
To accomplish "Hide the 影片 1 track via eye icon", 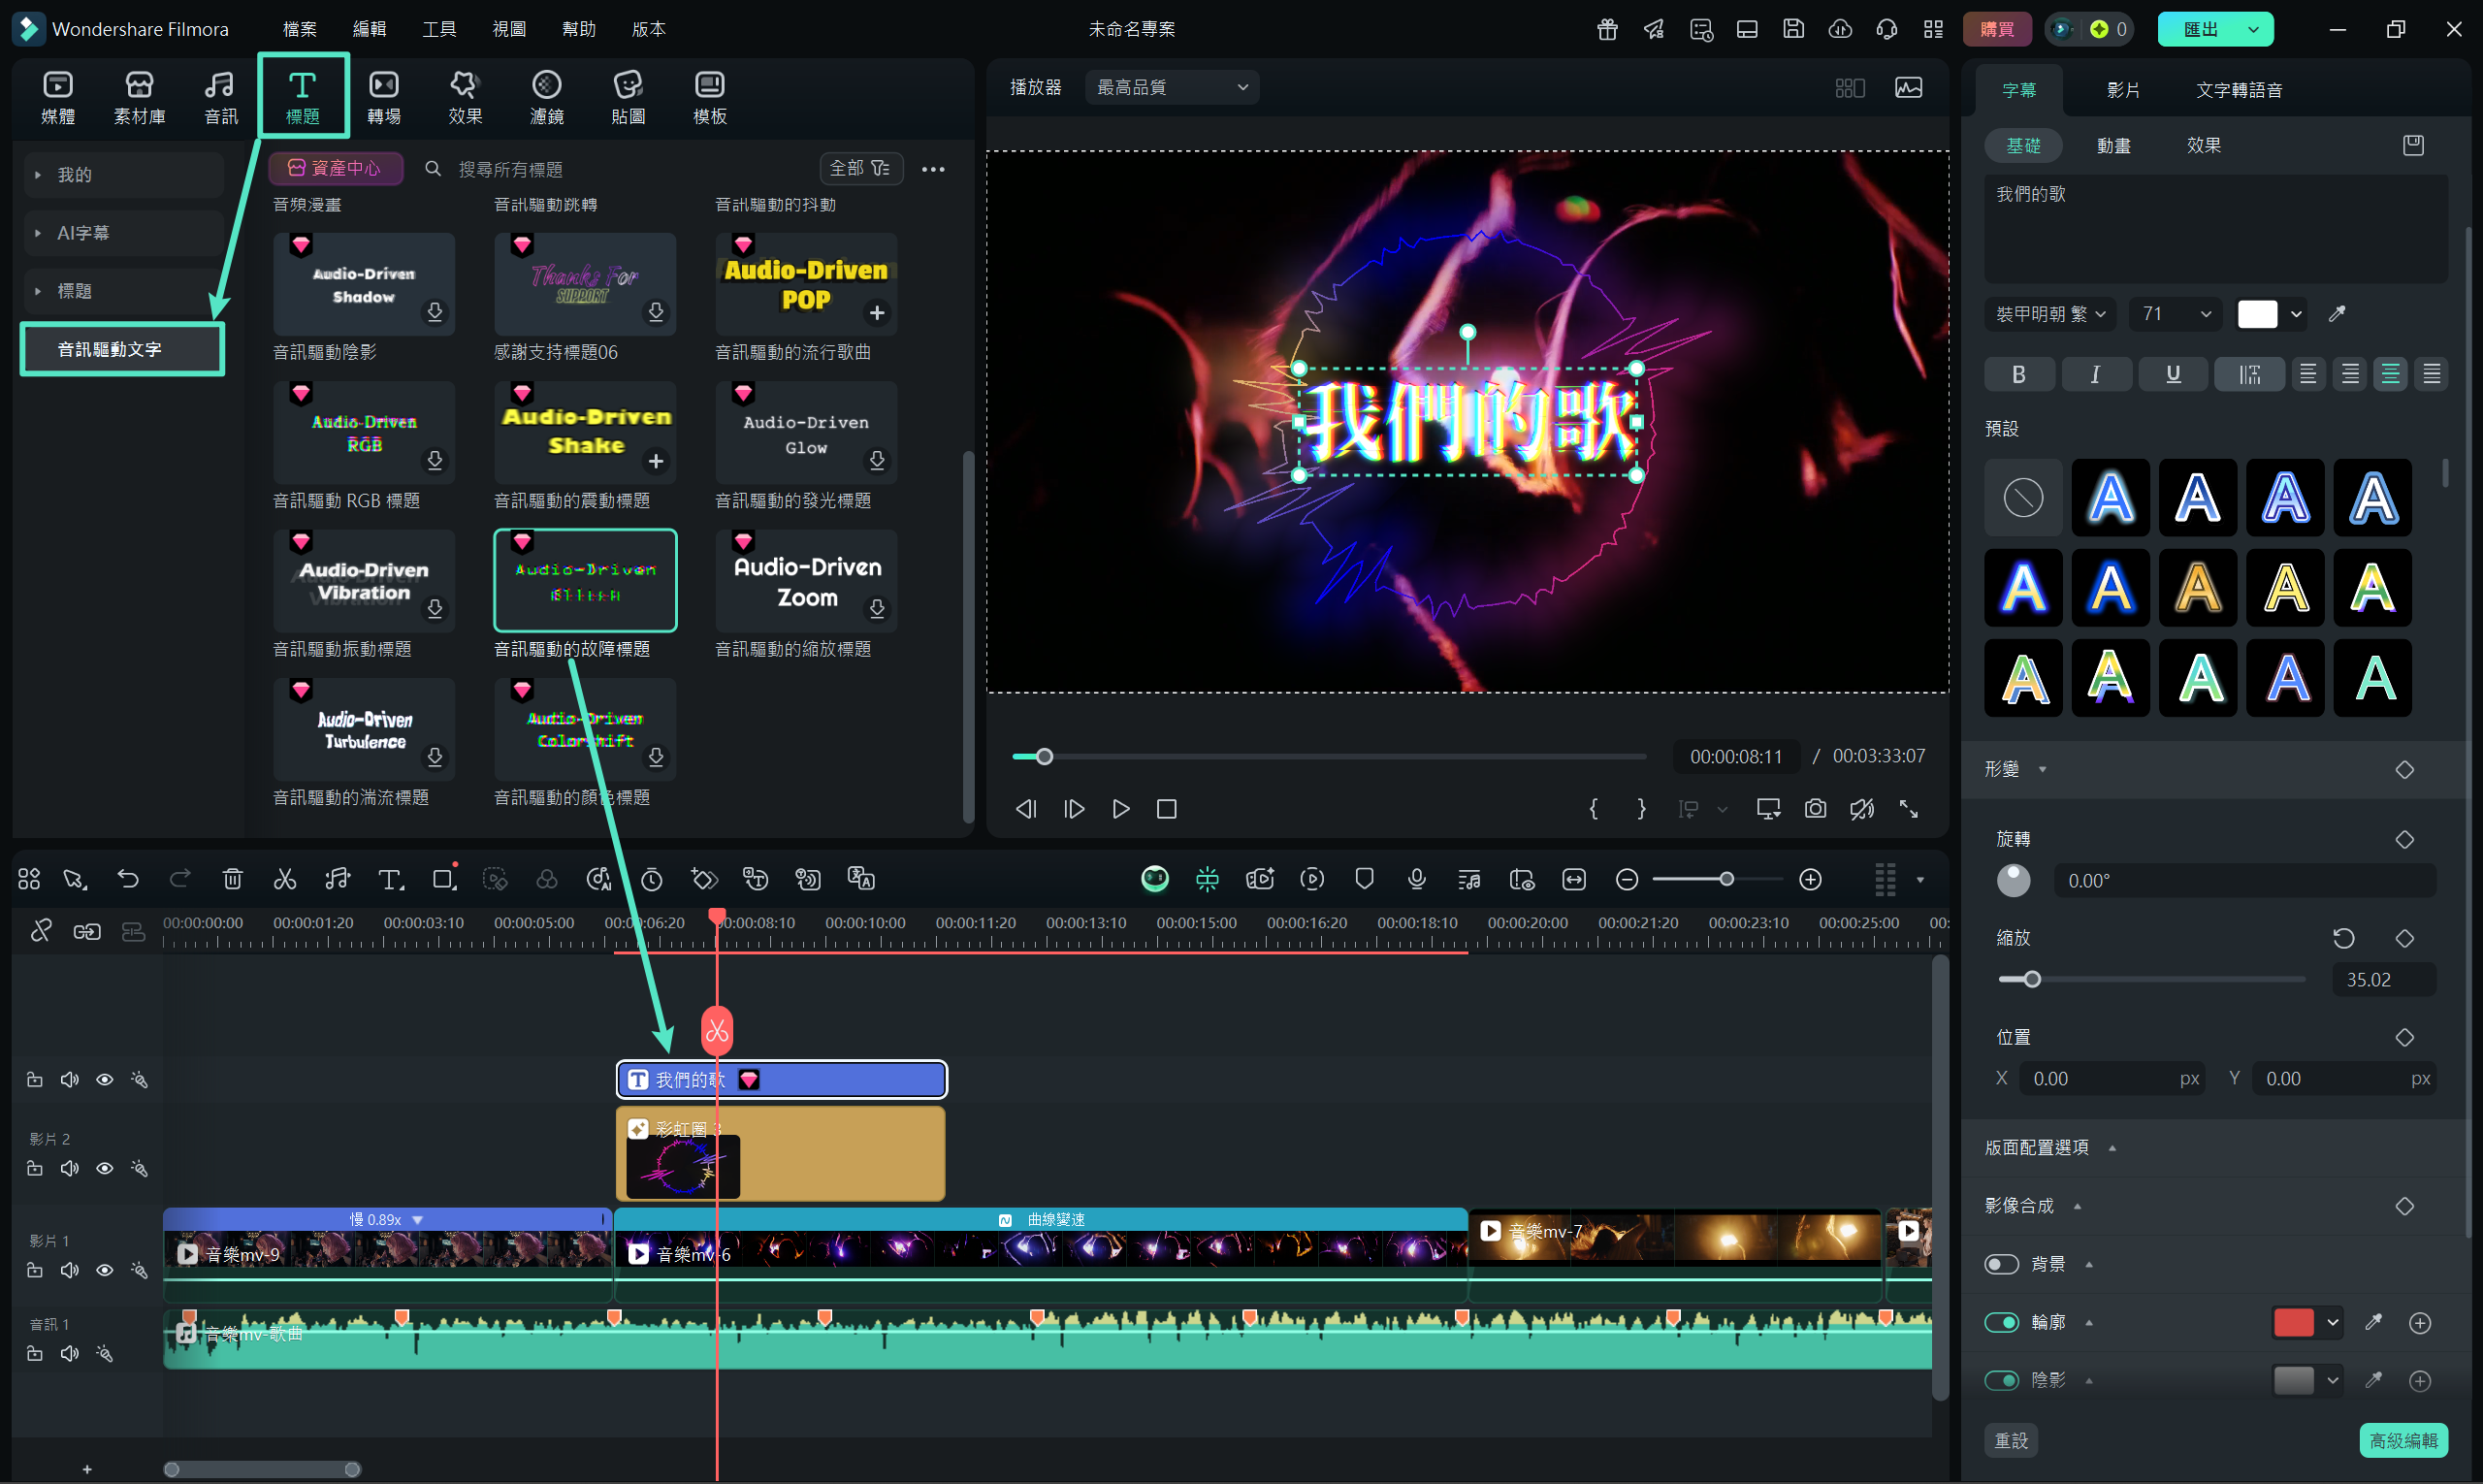I will point(104,1270).
